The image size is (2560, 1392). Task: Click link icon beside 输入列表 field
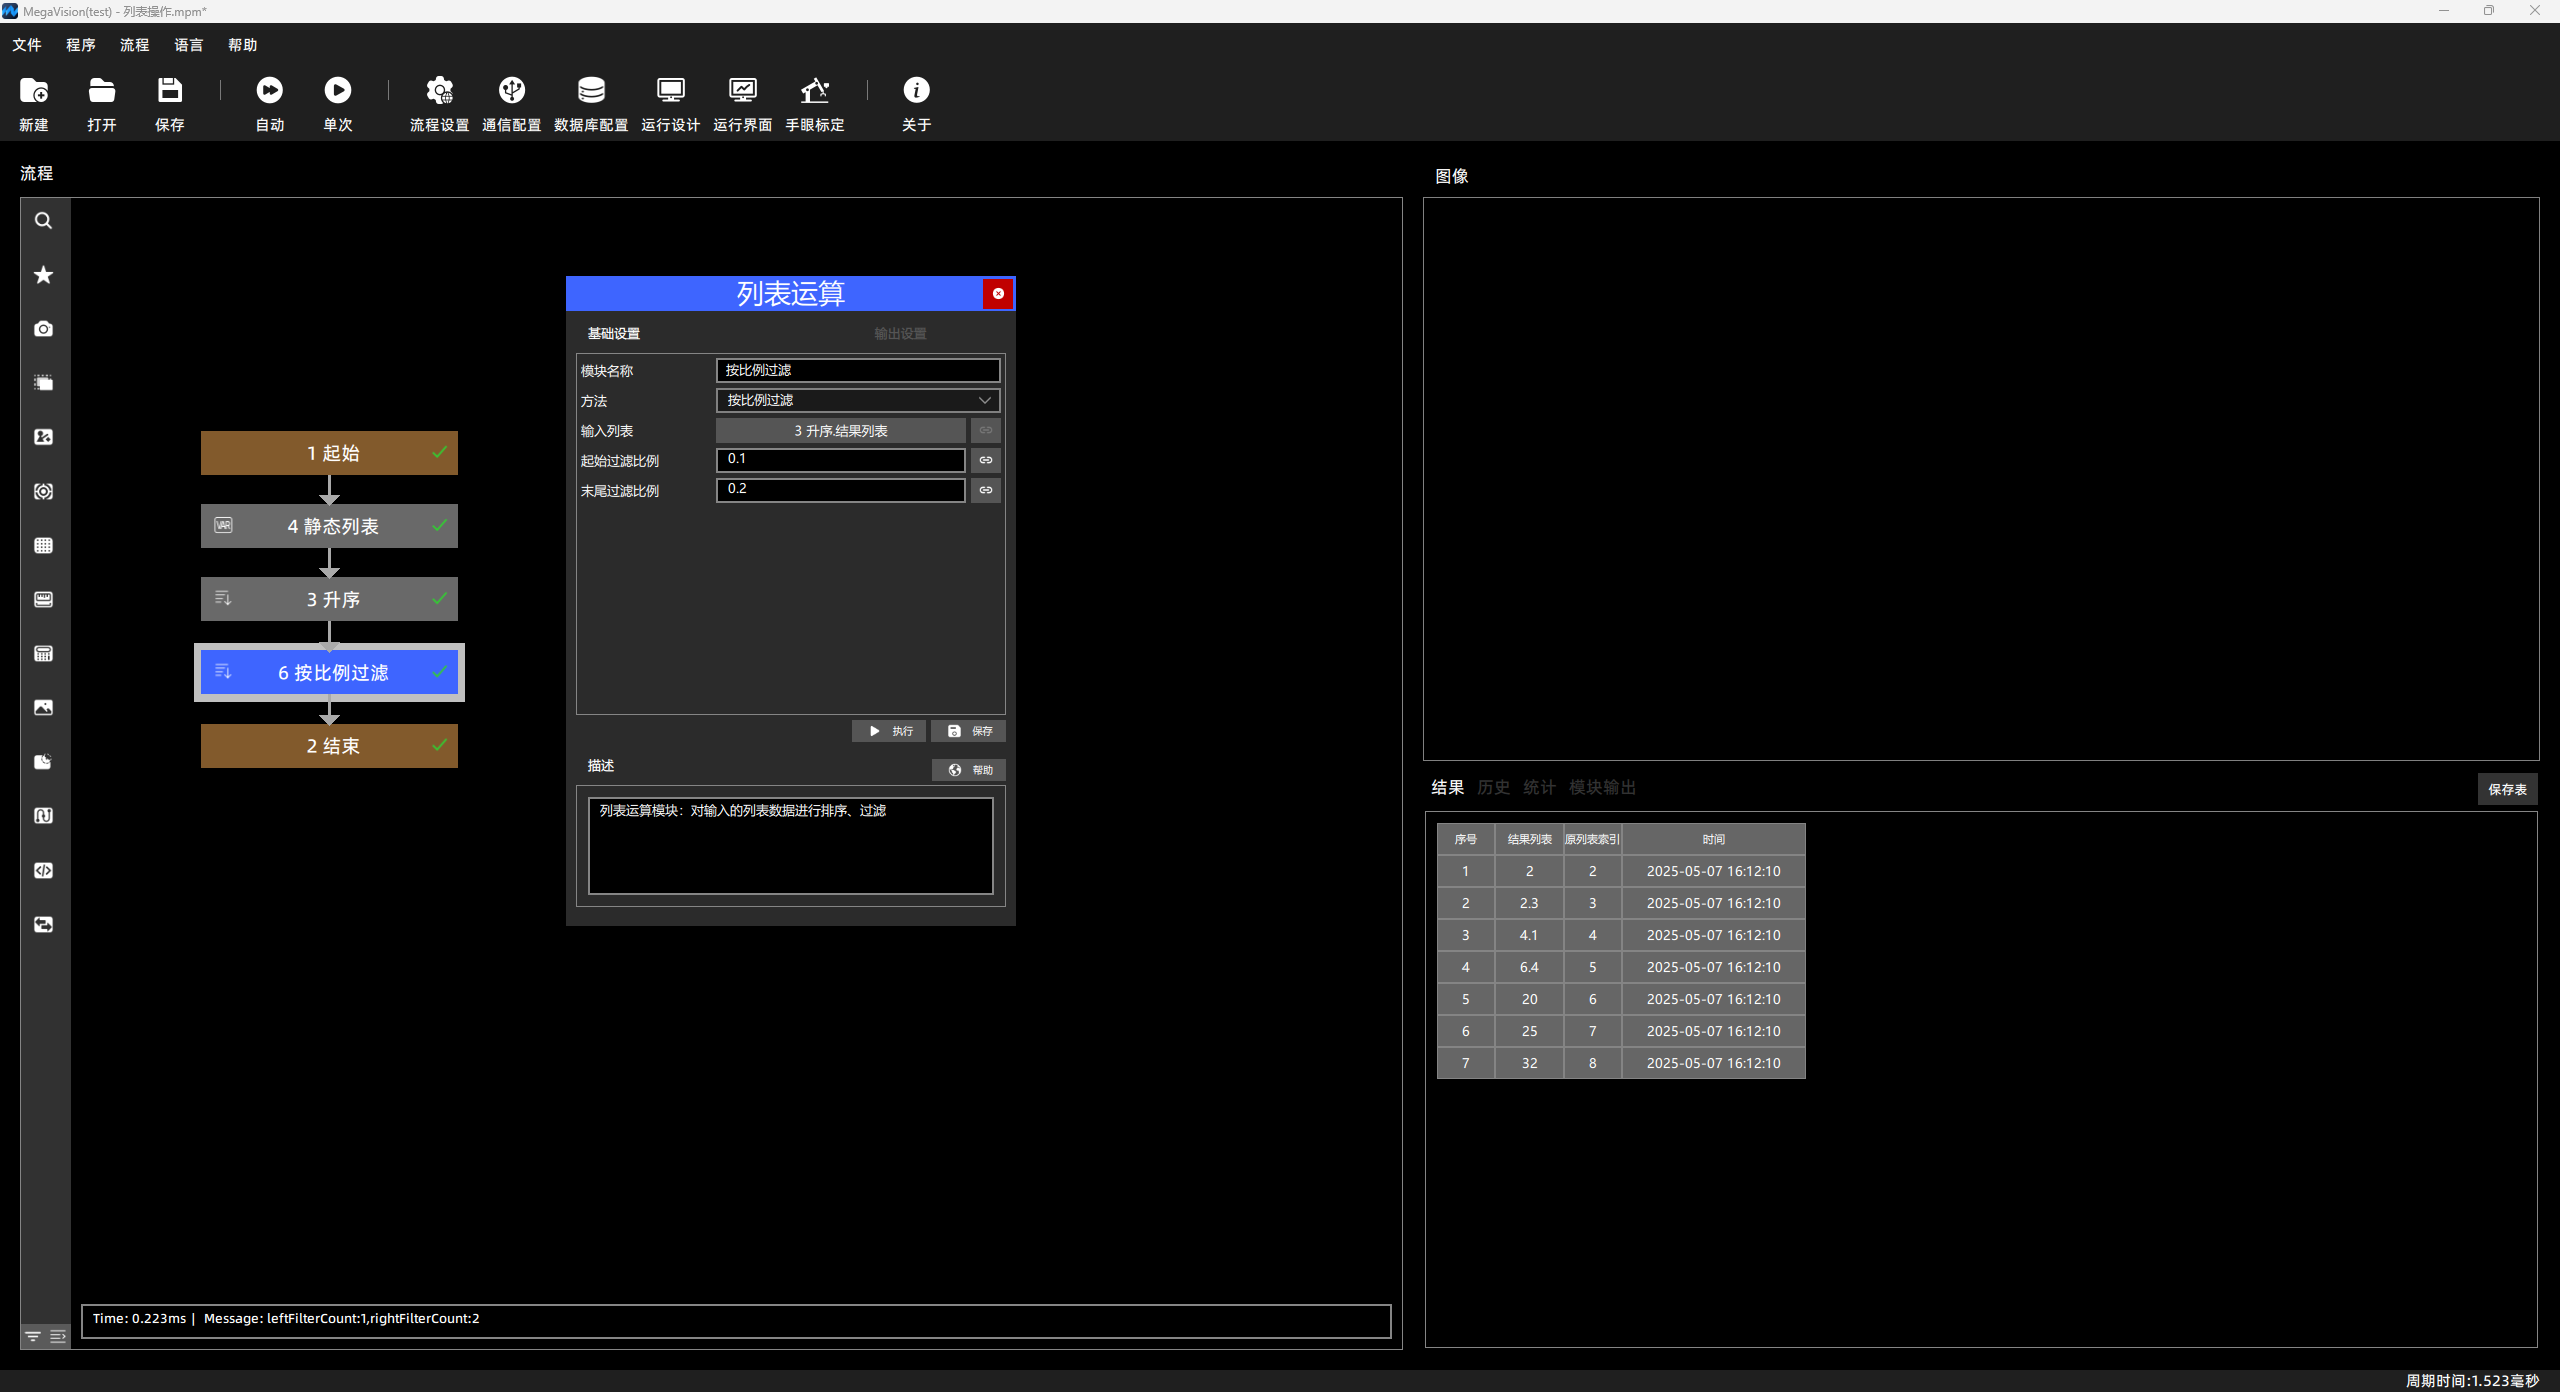pos(986,430)
